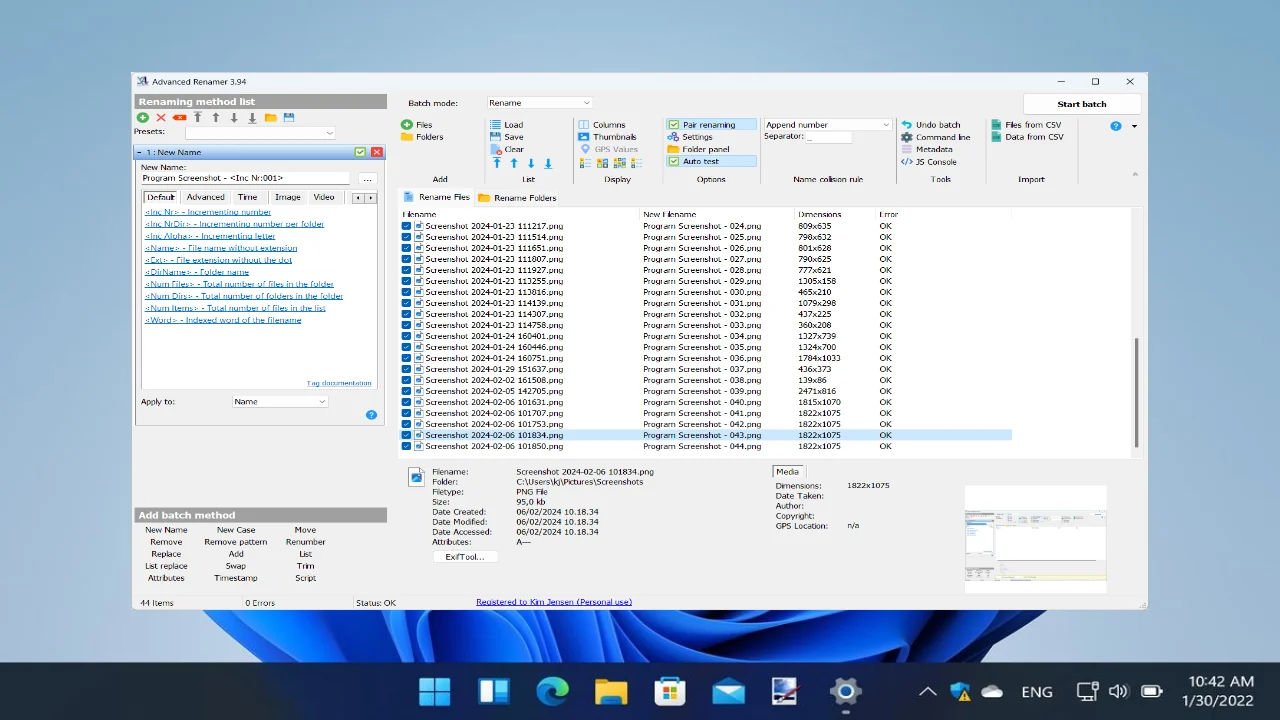The image size is (1280, 720).
Task: Open the Metadata tool
Action: [926, 149]
